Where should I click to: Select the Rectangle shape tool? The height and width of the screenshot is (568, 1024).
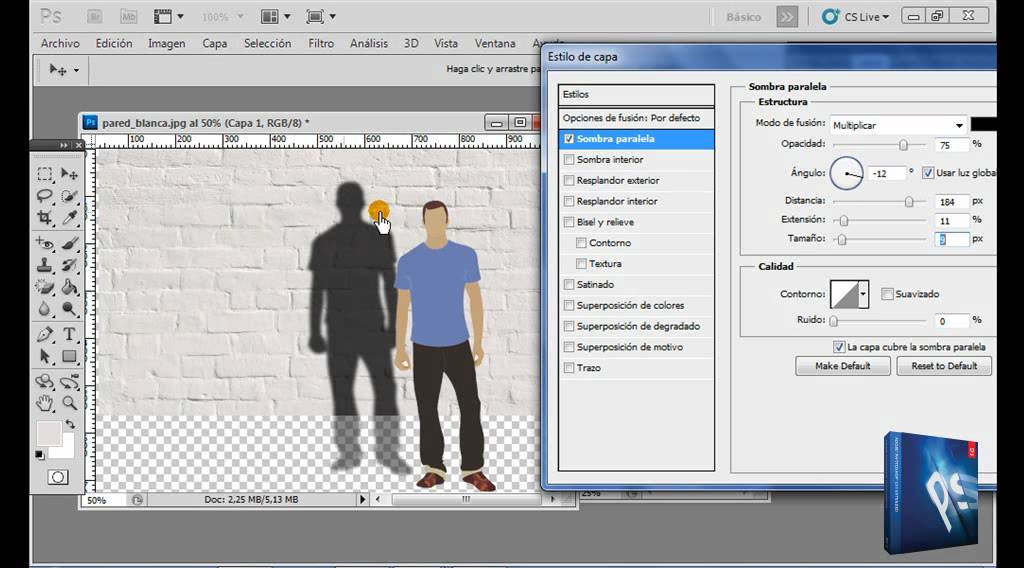(x=69, y=356)
